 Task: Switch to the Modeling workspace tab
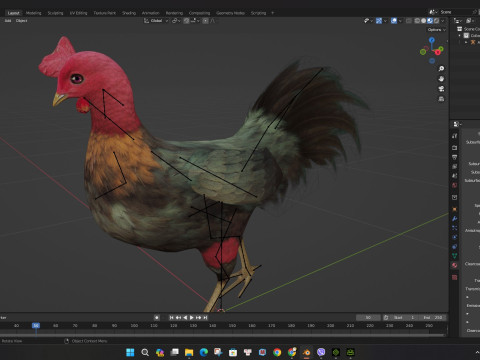click(x=33, y=13)
